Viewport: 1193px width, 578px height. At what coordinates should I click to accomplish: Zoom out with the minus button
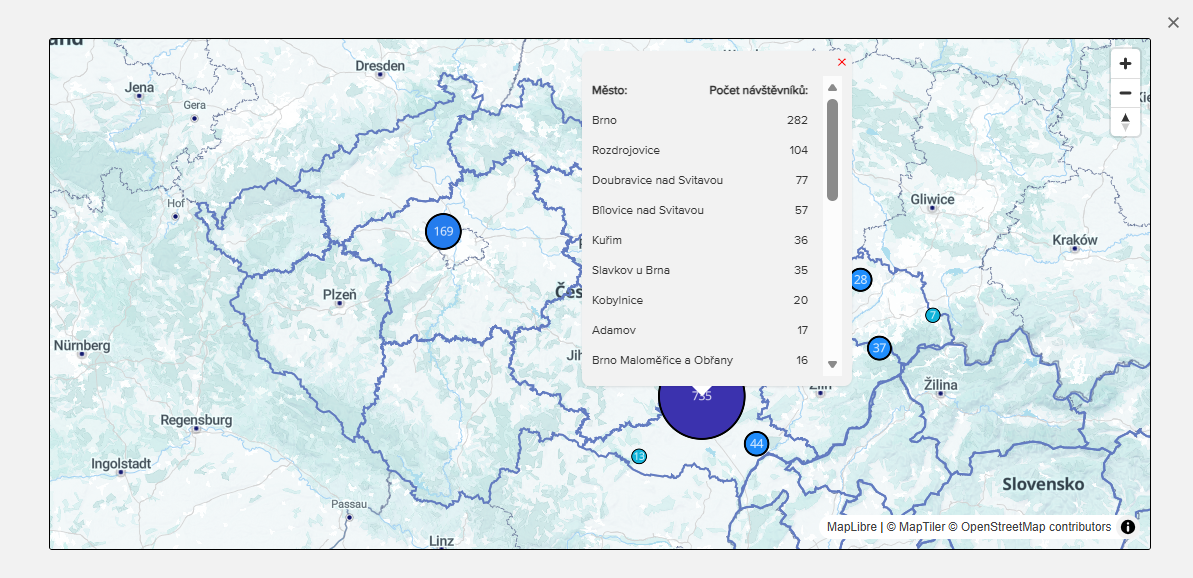[x=1125, y=93]
